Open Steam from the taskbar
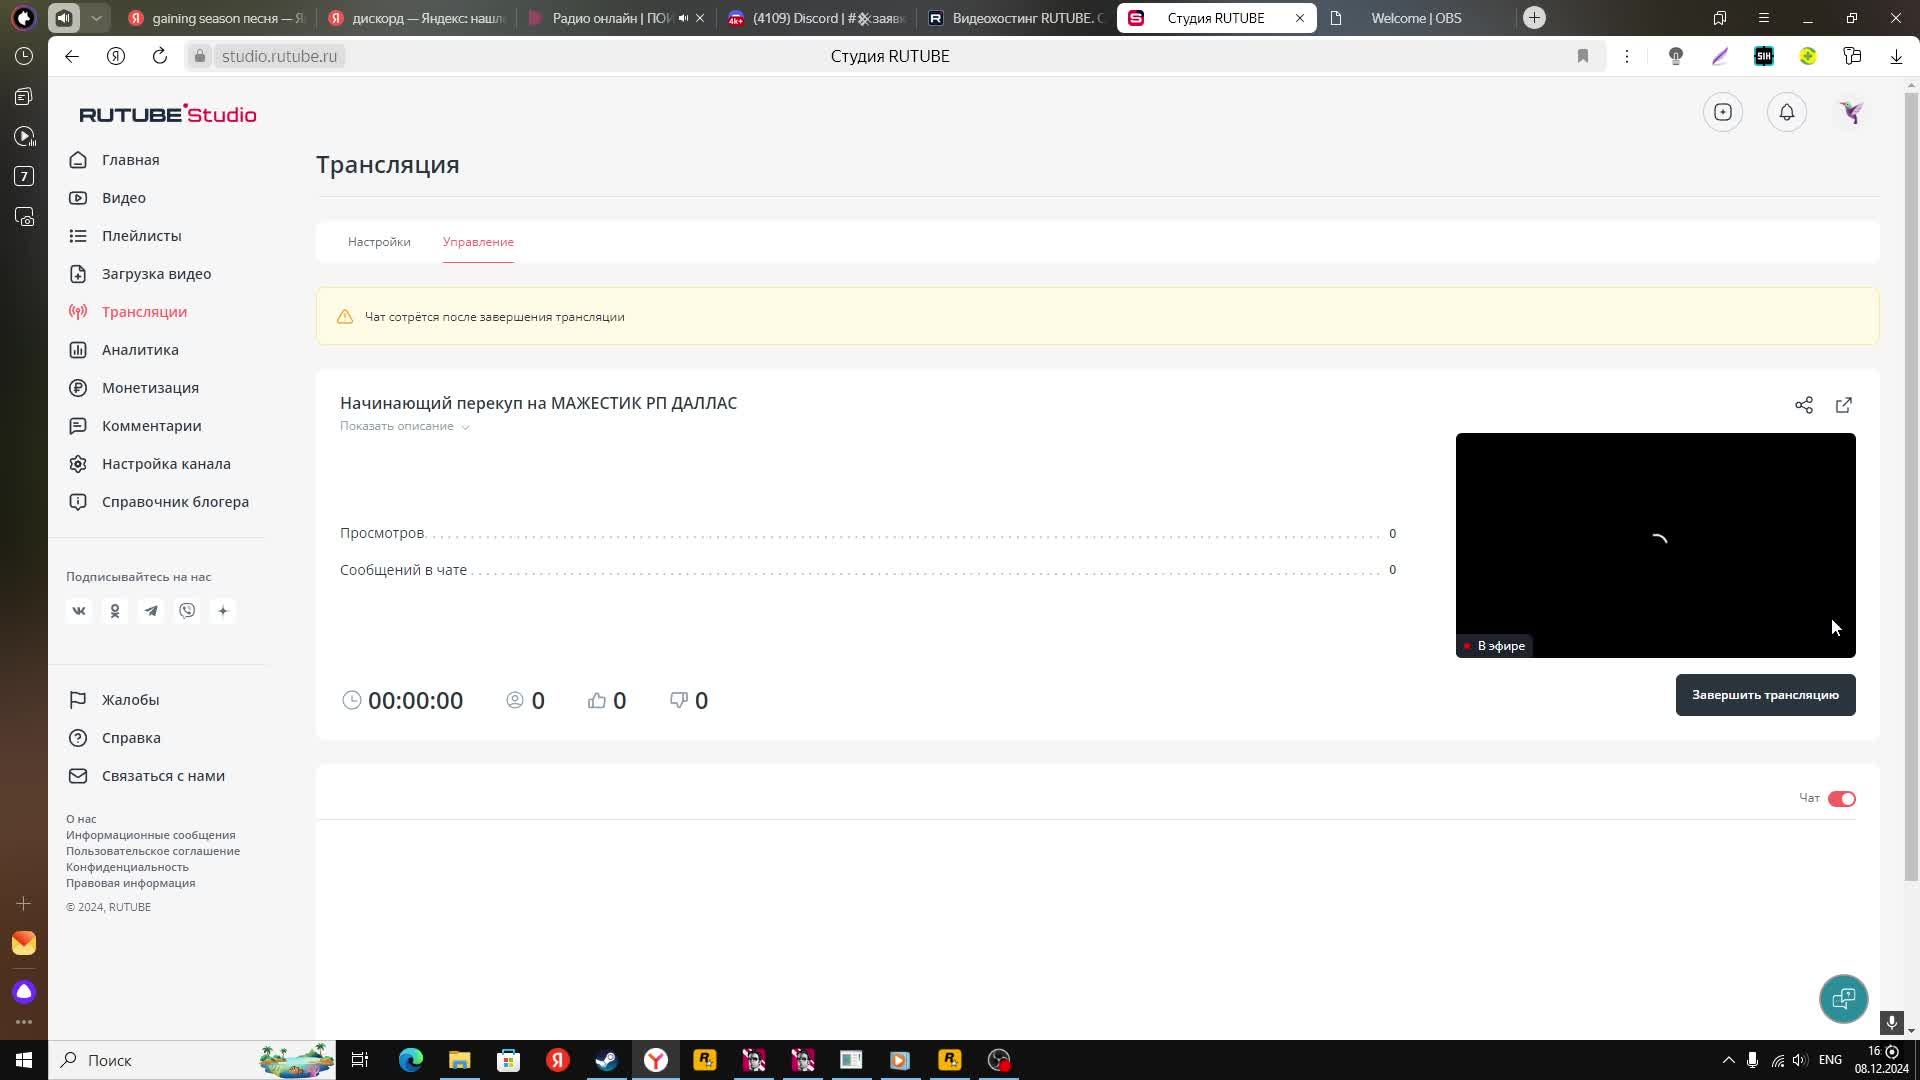Image resolution: width=1920 pixels, height=1080 pixels. tap(607, 1060)
